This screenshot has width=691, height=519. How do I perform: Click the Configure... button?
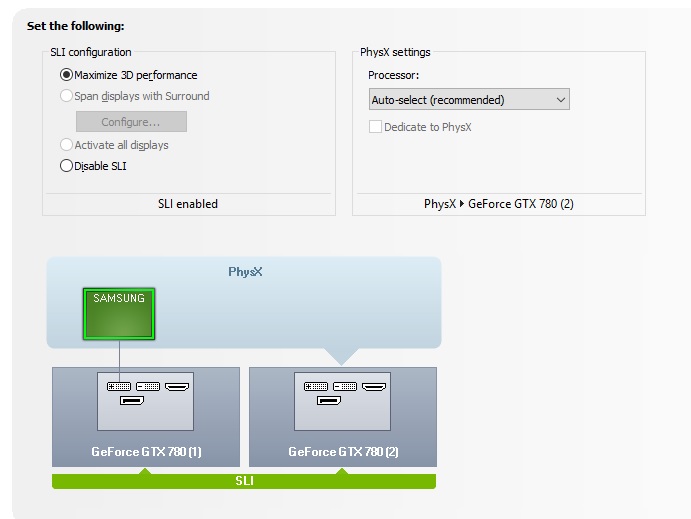[131, 122]
